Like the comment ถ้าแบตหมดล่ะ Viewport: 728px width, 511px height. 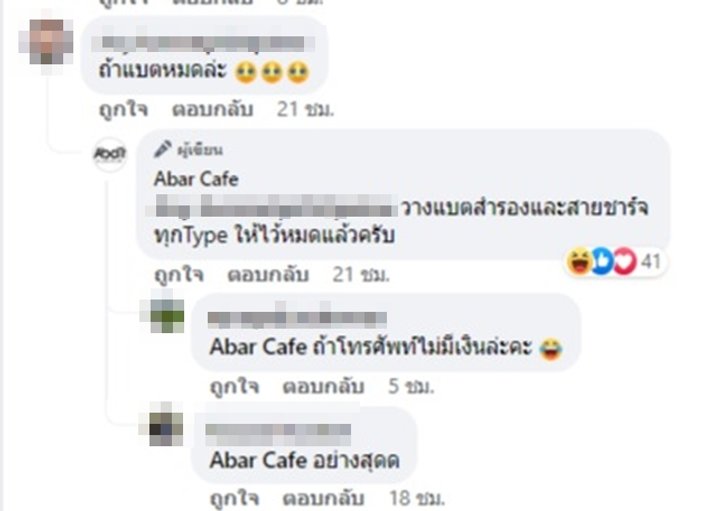[124, 110]
